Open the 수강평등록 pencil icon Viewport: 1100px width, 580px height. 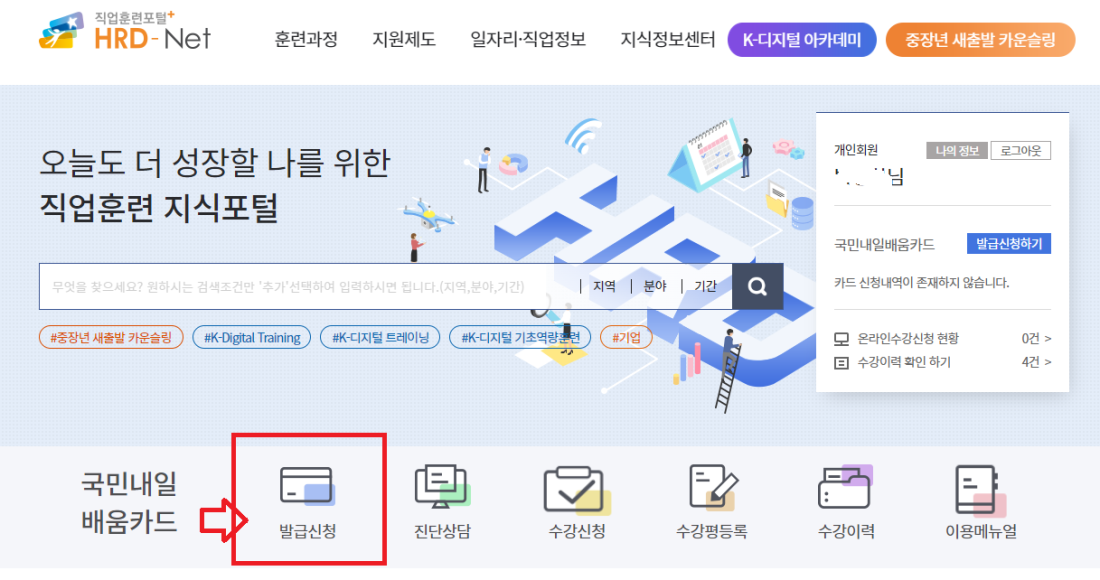pyautogui.click(x=713, y=487)
